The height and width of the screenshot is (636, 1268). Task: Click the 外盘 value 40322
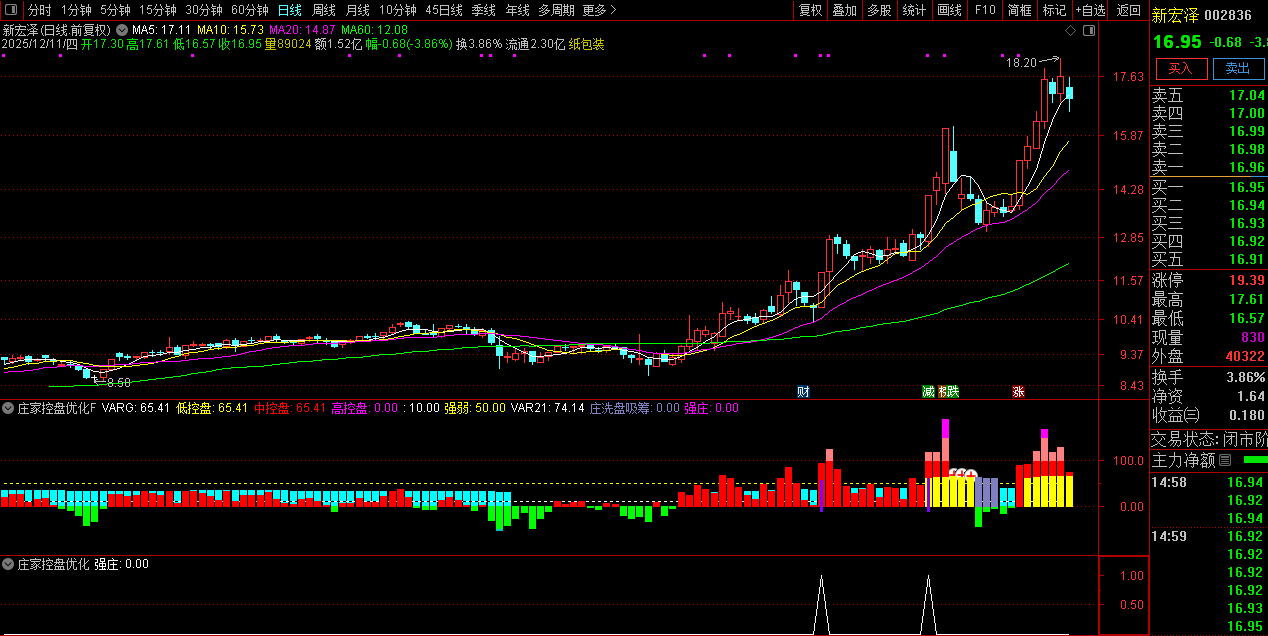[x=1243, y=356]
